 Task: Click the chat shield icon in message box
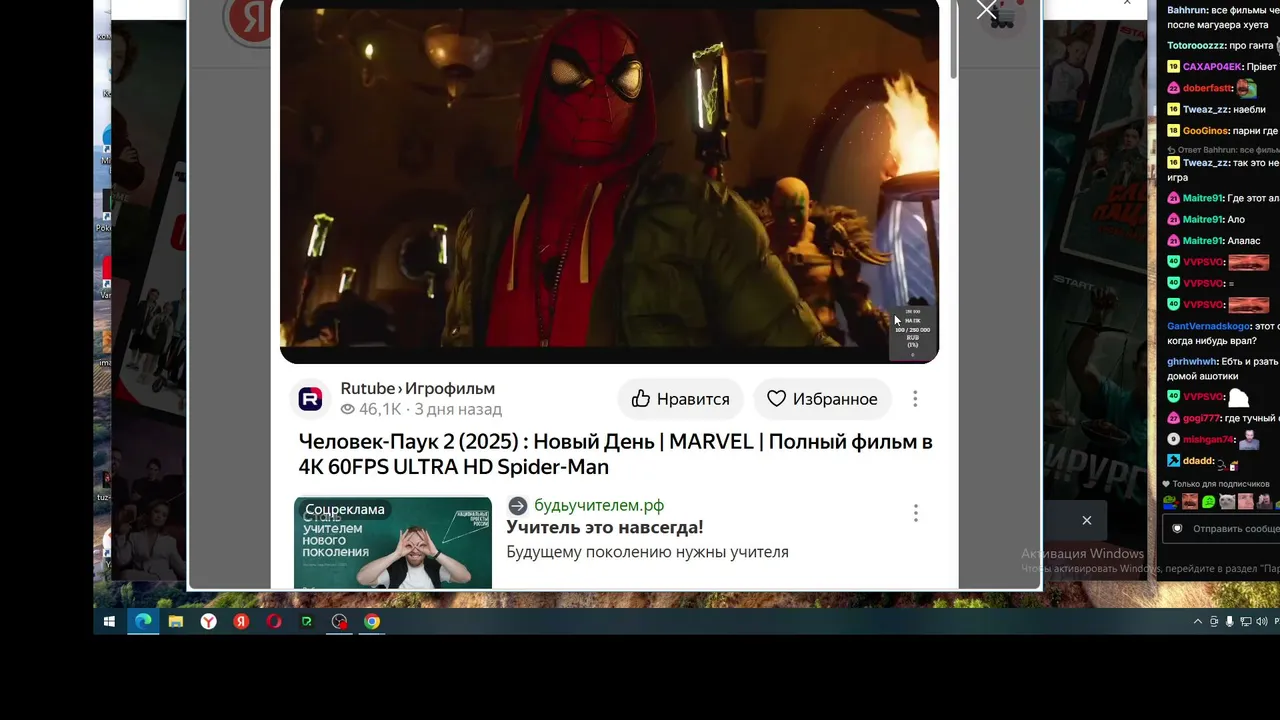(1177, 529)
